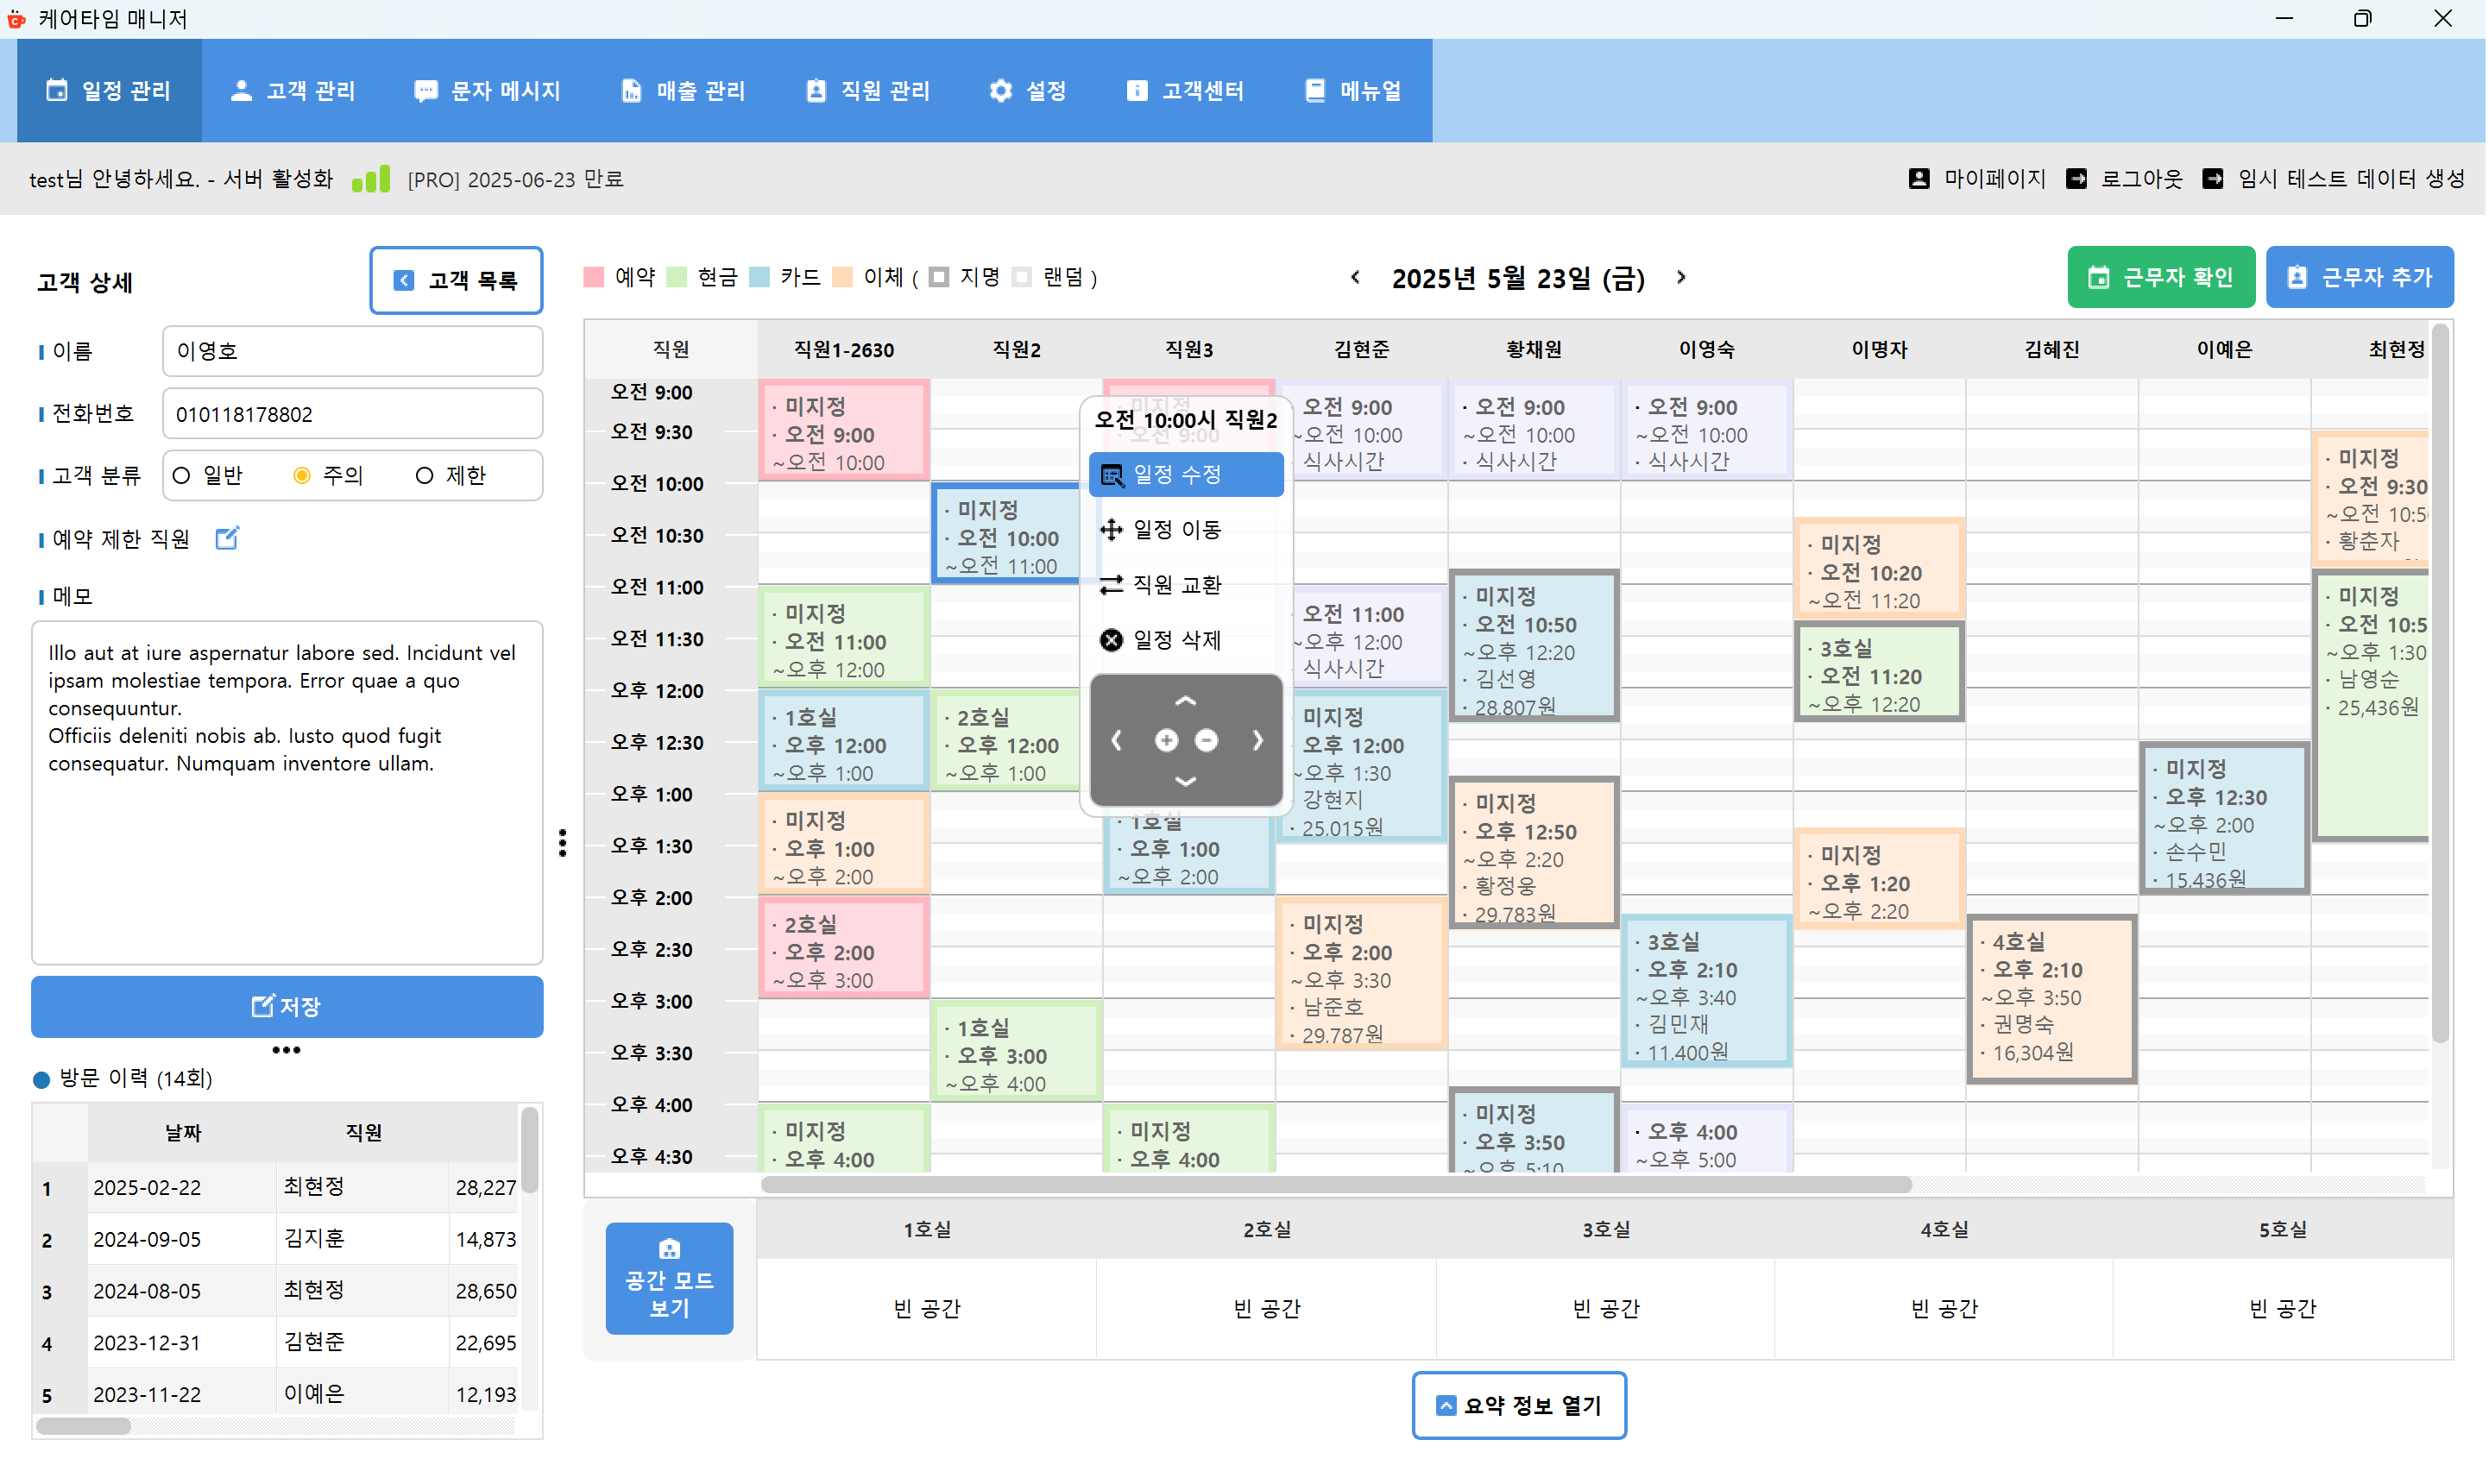This screenshot has height=1484, width=2489.
Task: Click the 전화번호 input field
Action: coord(352,413)
